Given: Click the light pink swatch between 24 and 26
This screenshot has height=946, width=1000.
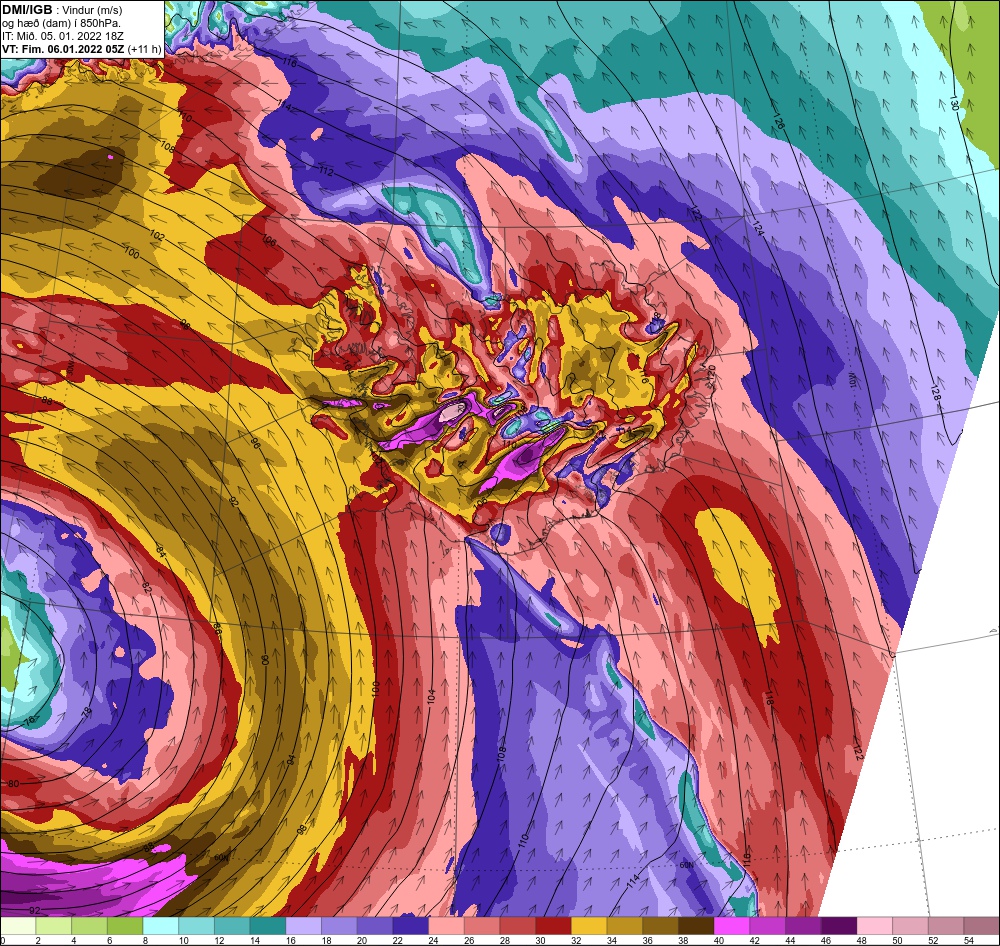Looking at the screenshot, I should 446,926.
